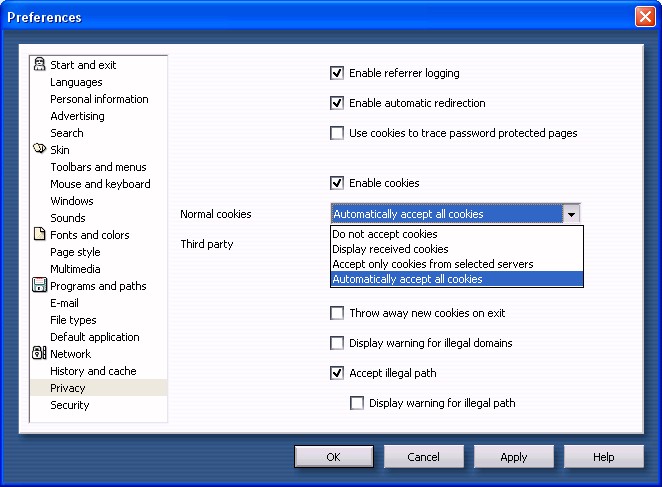662x487 pixels.
Task: Click the Programs and paths disk icon
Action: click(39, 286)
